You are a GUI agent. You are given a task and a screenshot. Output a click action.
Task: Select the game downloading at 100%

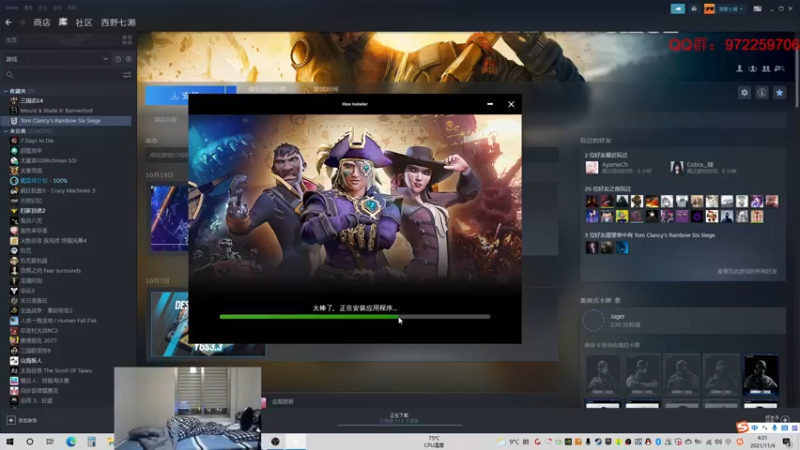[43, 181]
